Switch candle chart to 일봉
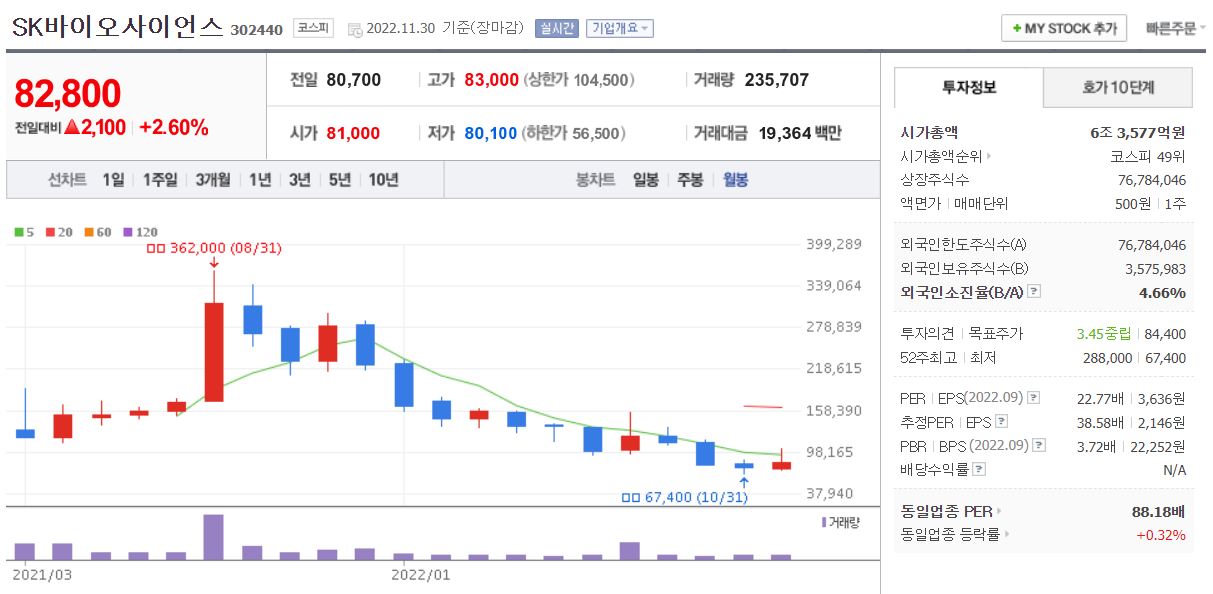Image resolution: width=1213 pixels, height=594 pixels. coord(646,180)
